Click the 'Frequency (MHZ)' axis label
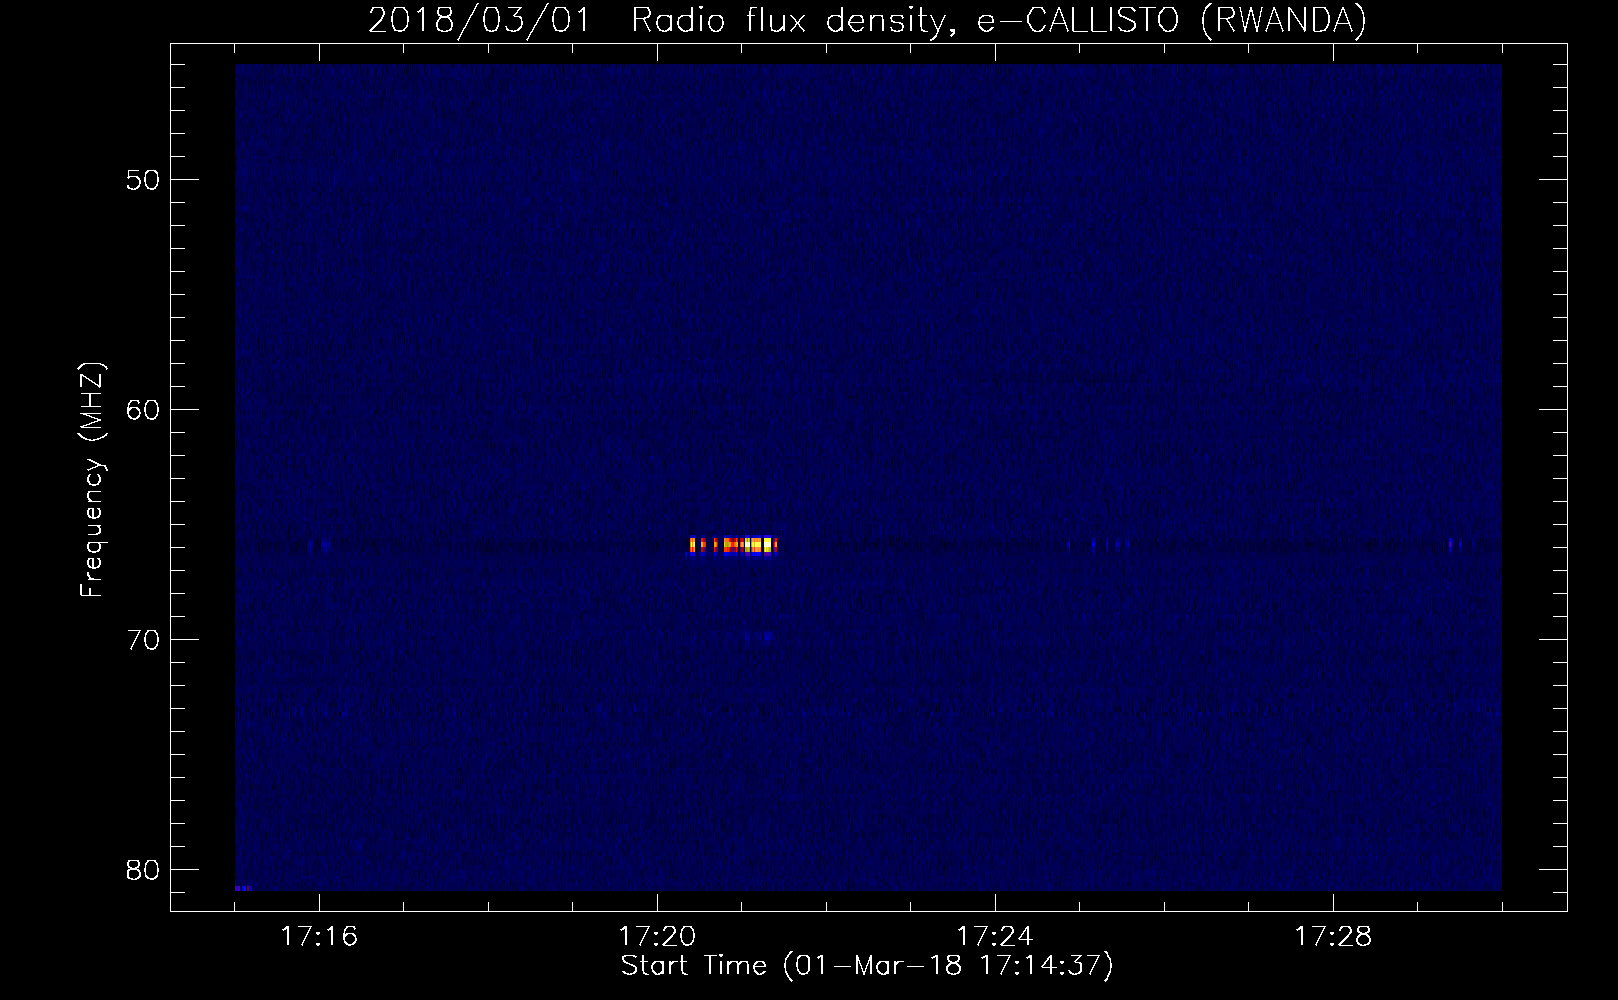This screenshot has width=1618, height=1000. (x=92, y=480)
